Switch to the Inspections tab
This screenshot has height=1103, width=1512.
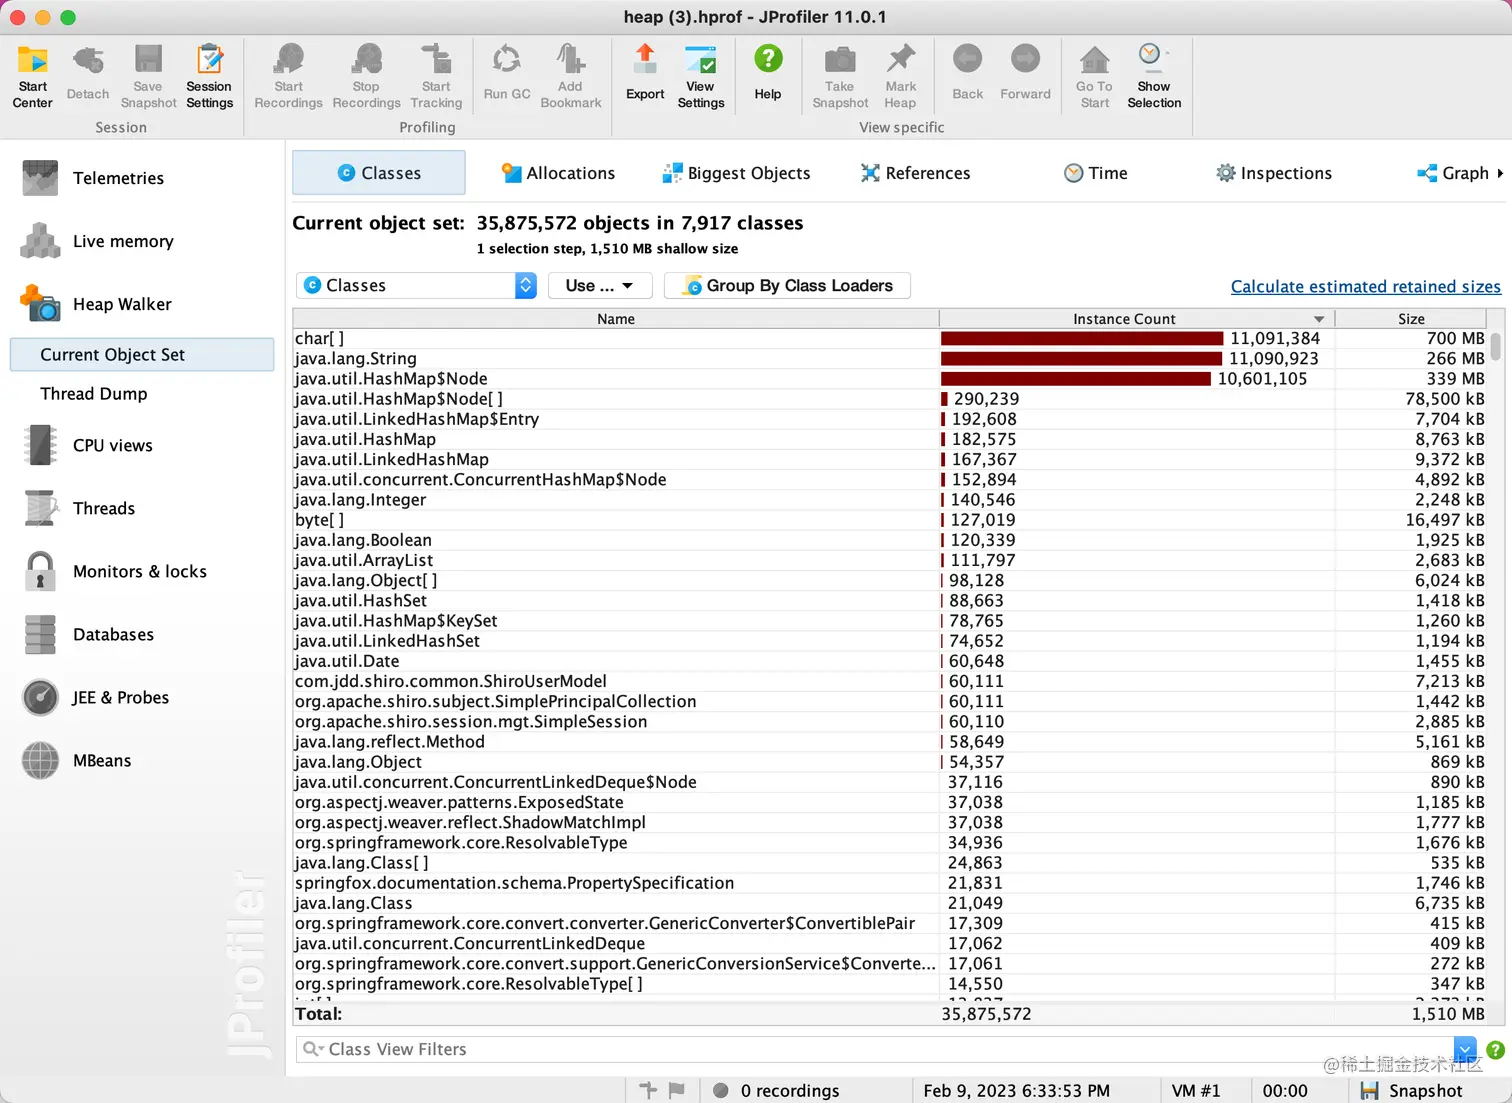(1273, 173)
